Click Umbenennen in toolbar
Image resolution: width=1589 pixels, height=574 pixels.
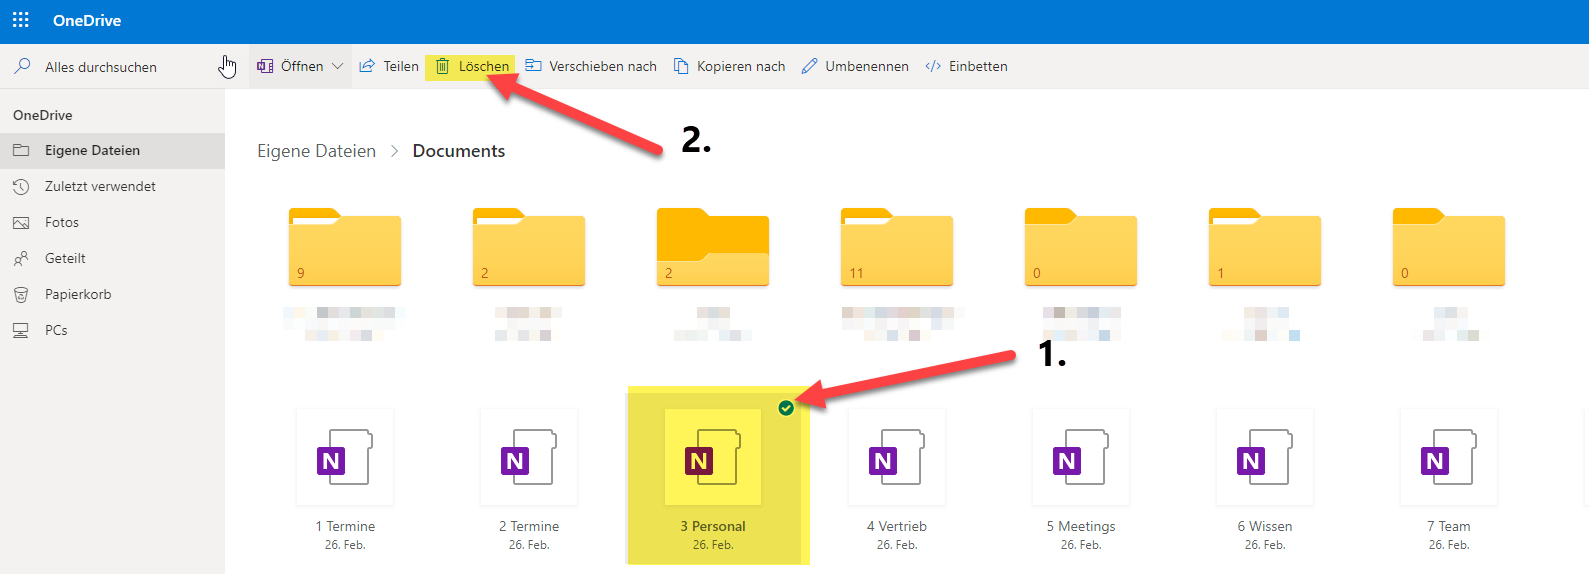(855, 66)
